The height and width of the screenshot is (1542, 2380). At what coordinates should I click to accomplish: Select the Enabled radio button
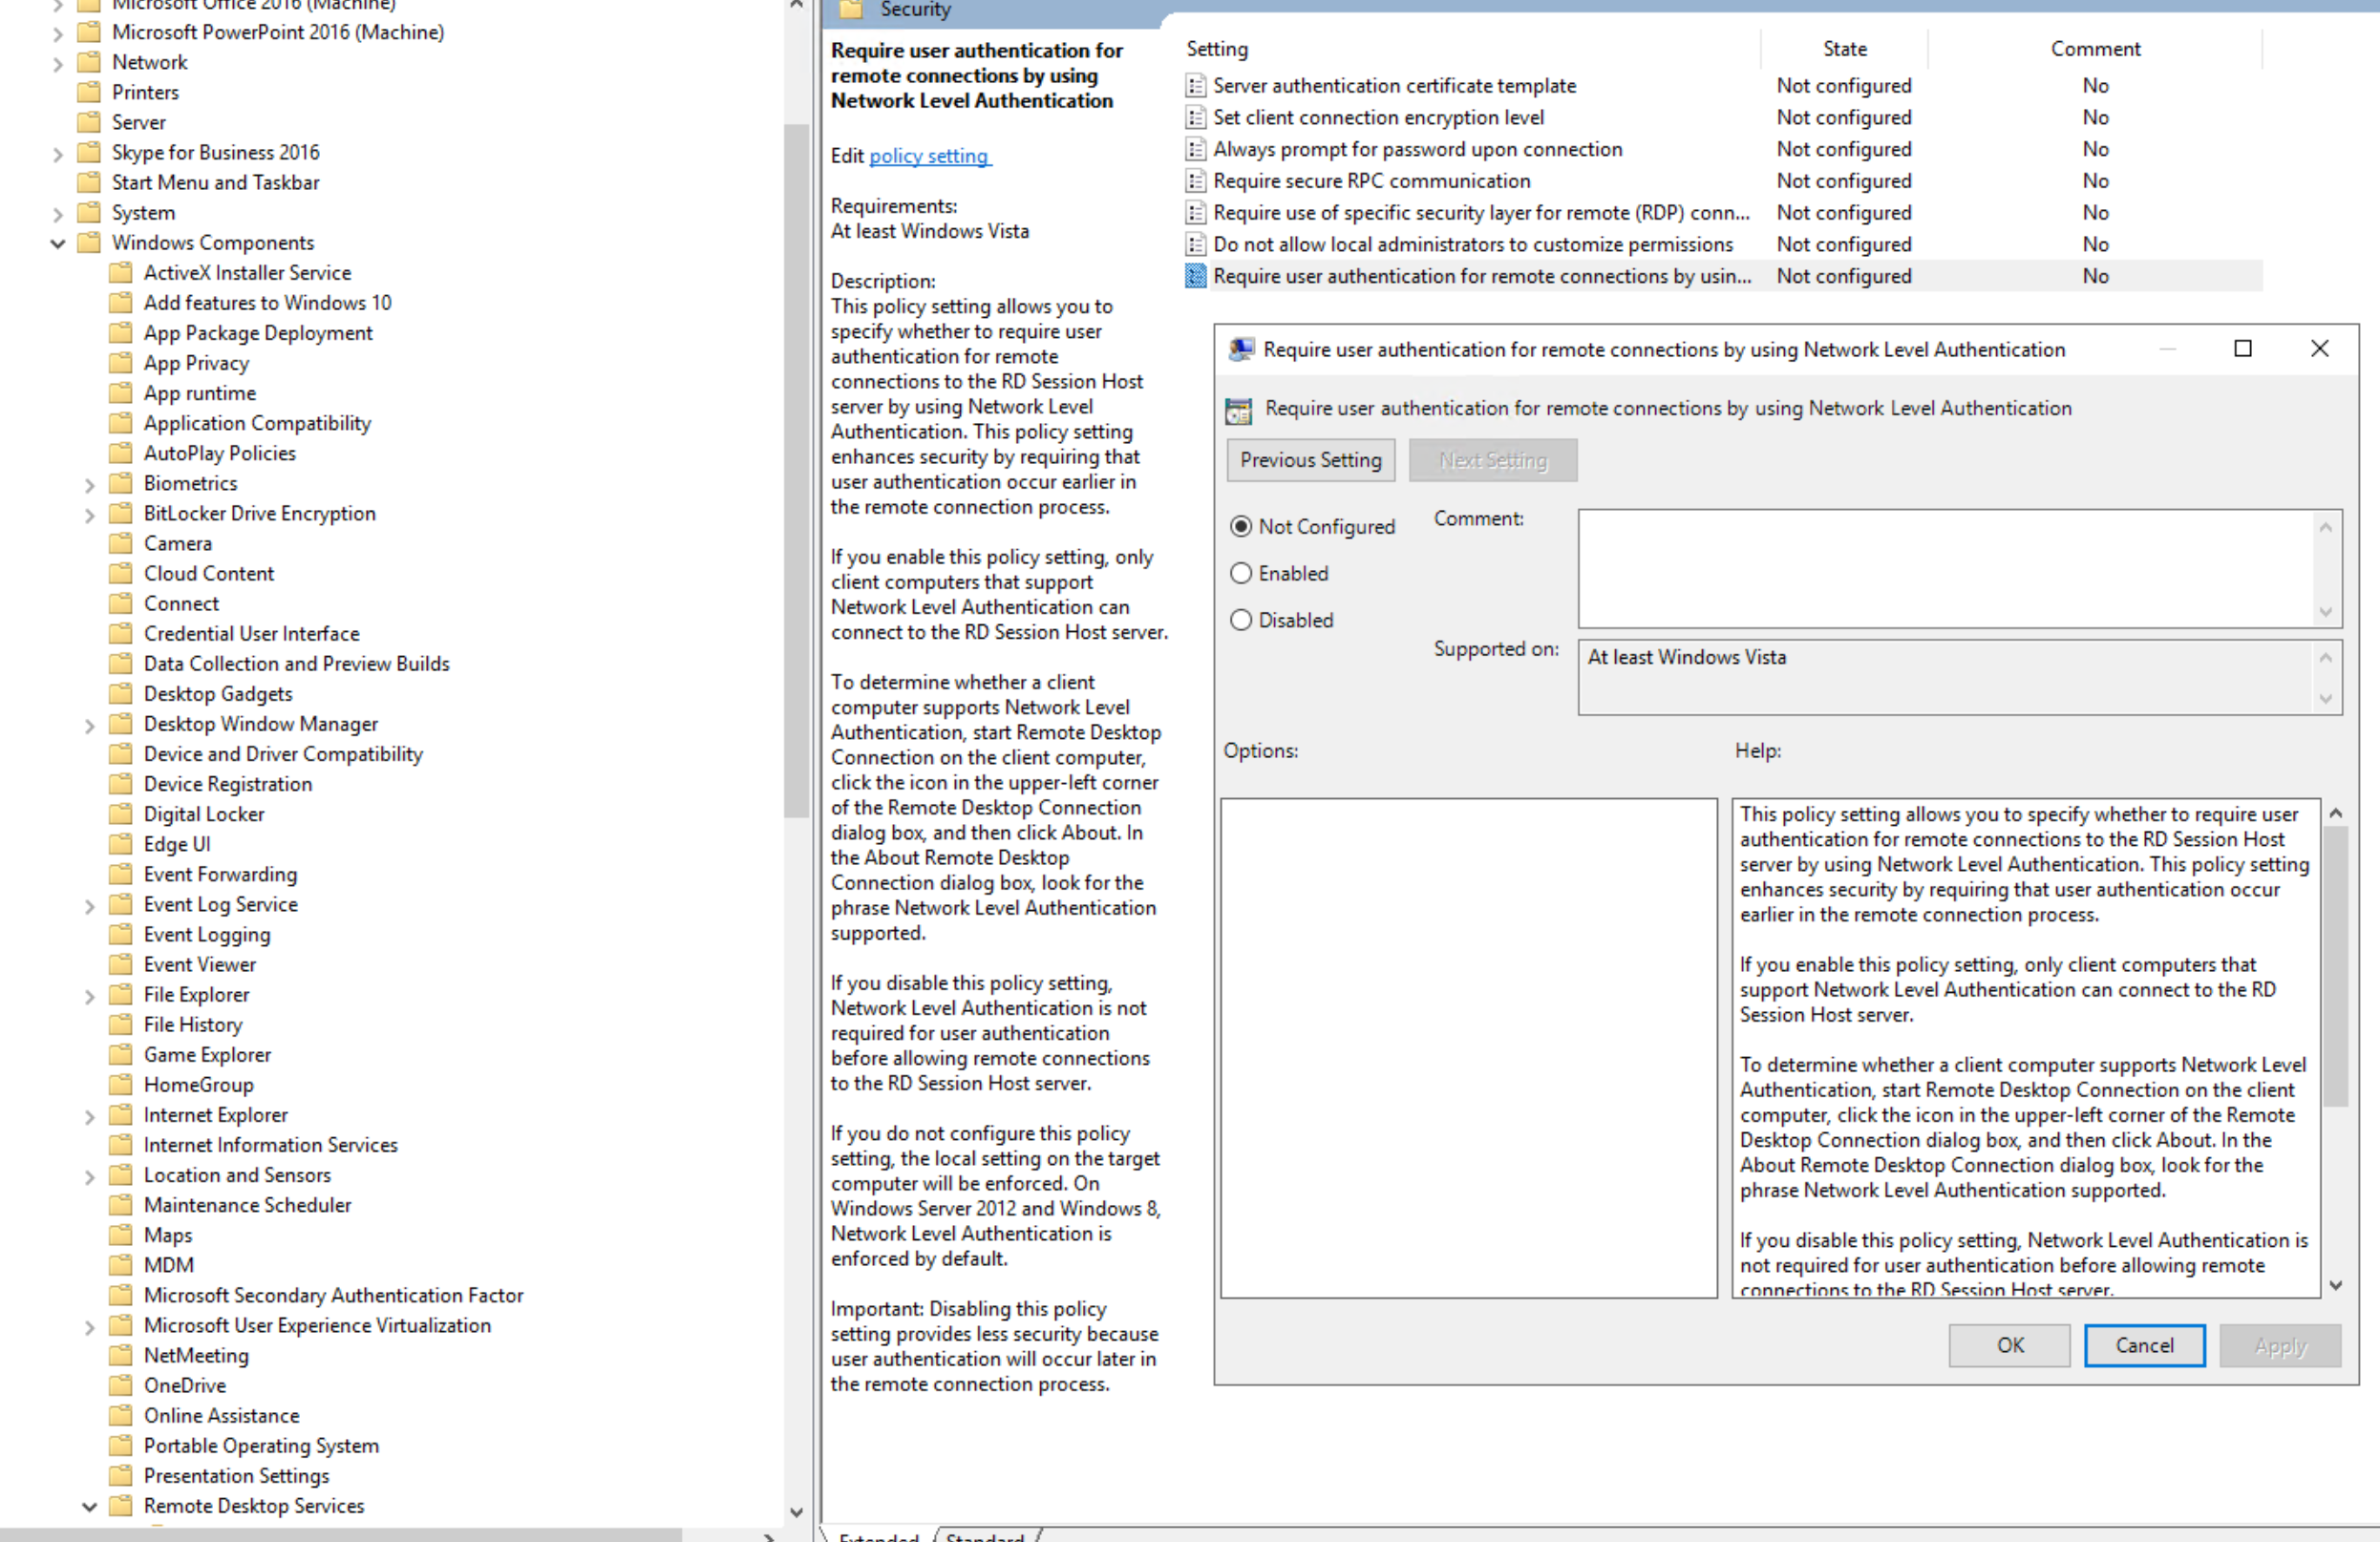(x=1240, y=573)
